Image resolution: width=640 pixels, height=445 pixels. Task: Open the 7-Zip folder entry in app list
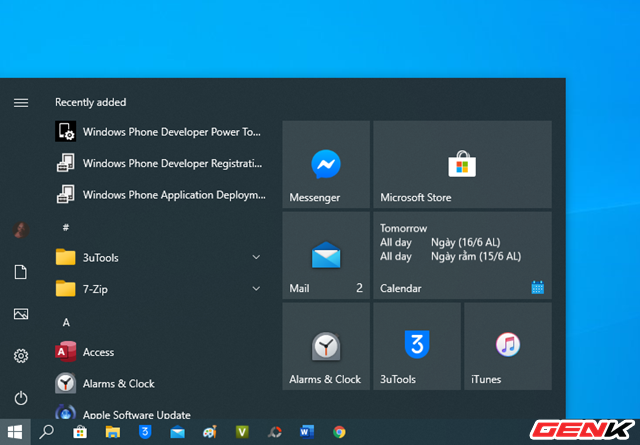coord(160,289)
